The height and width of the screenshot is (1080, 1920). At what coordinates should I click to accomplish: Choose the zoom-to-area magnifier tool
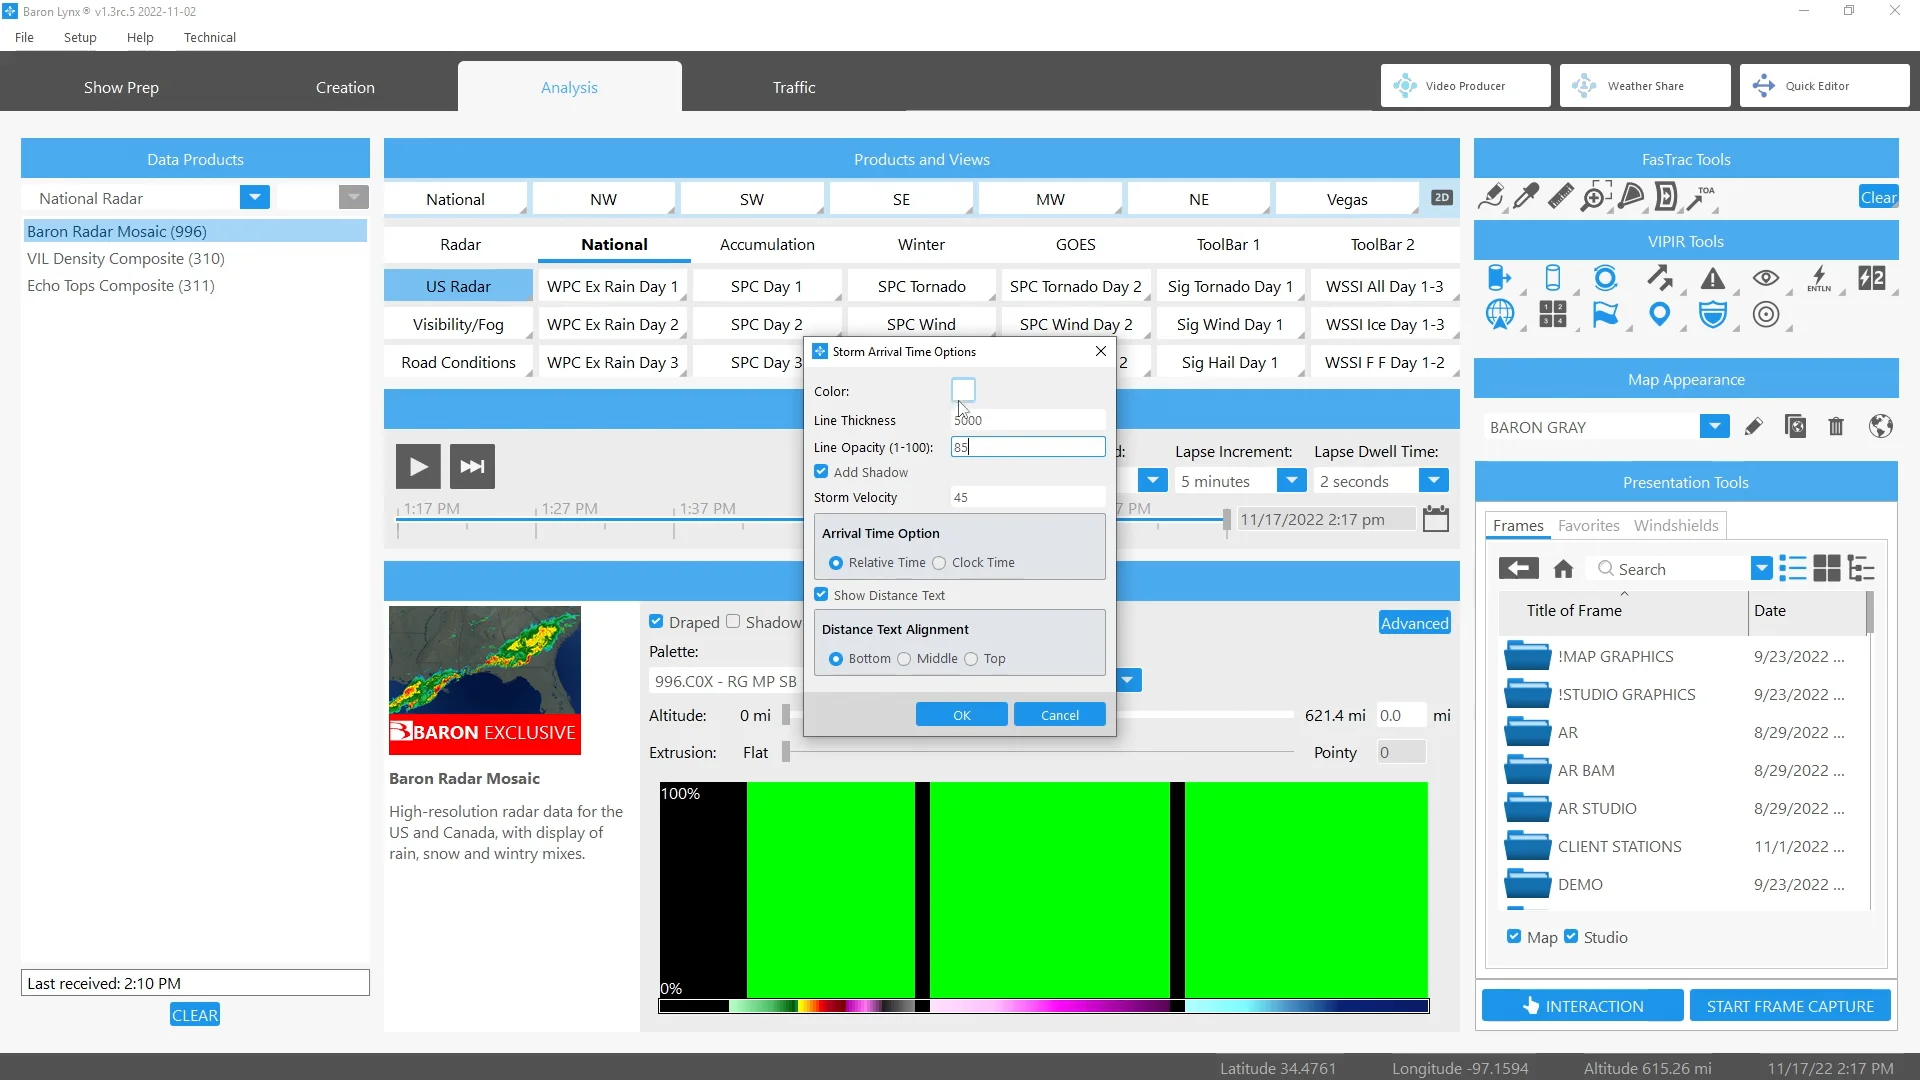point(1595,197)
